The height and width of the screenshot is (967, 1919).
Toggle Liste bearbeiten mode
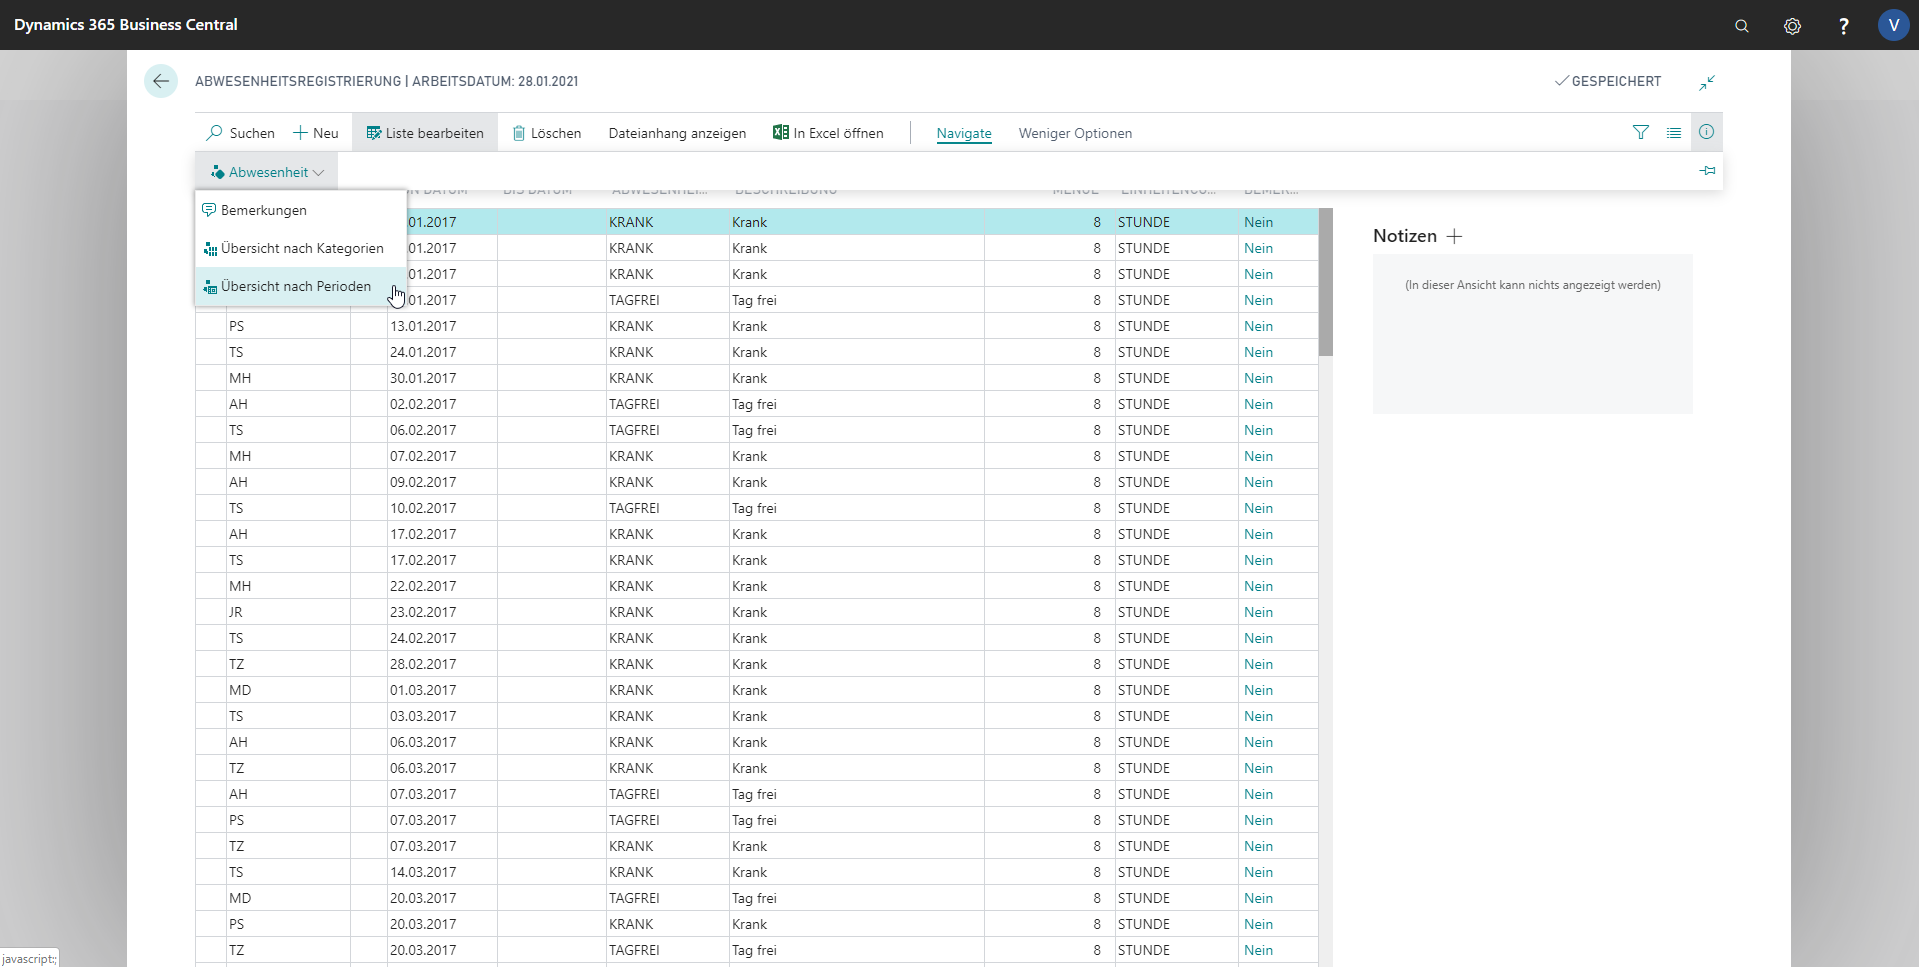click(x=425, y=133)
